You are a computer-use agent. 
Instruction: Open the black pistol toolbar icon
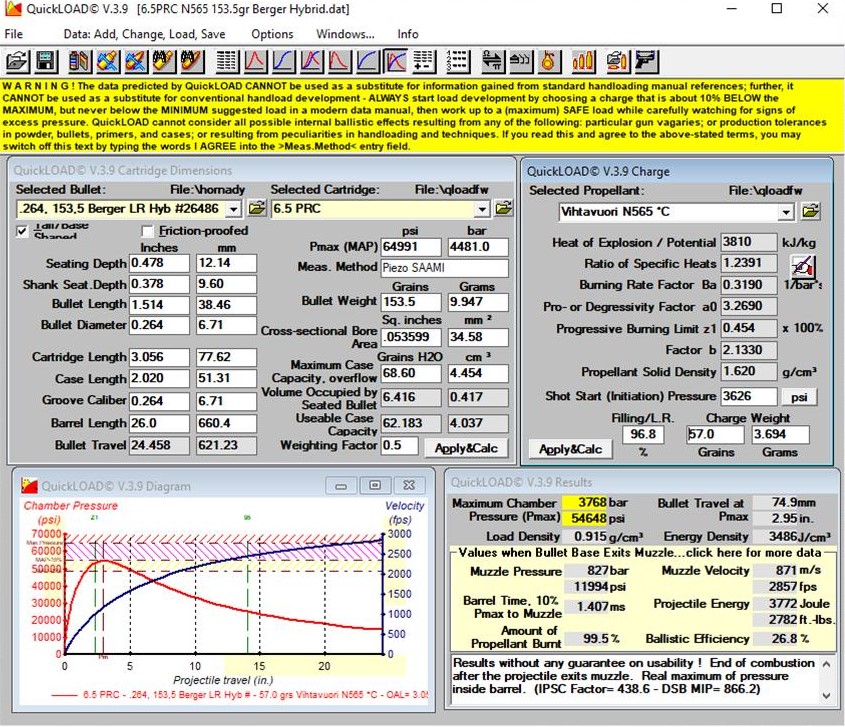(645, 61)
